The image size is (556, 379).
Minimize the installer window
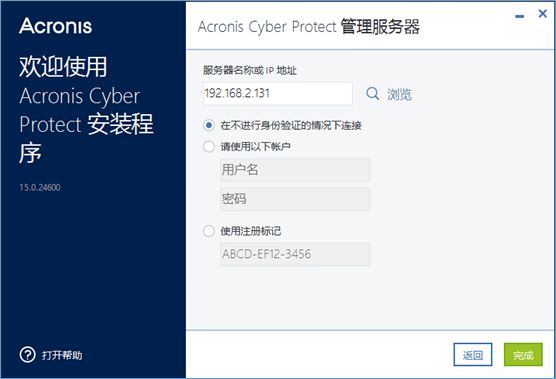coord(519,16)
